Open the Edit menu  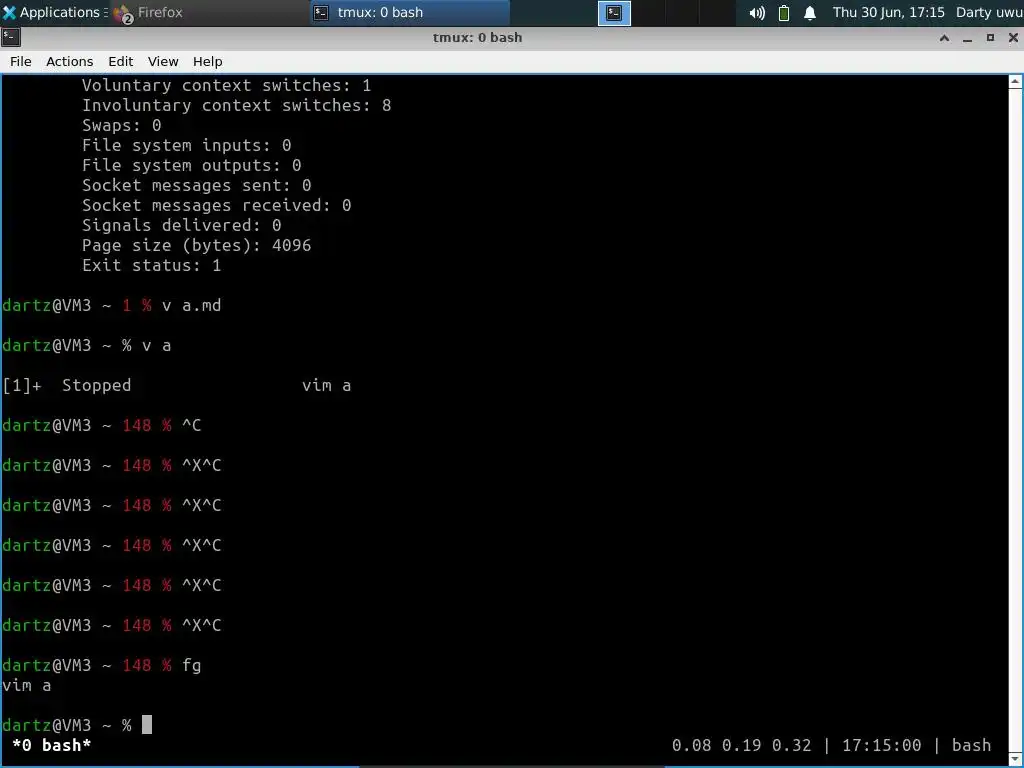[x=121, y=61]
